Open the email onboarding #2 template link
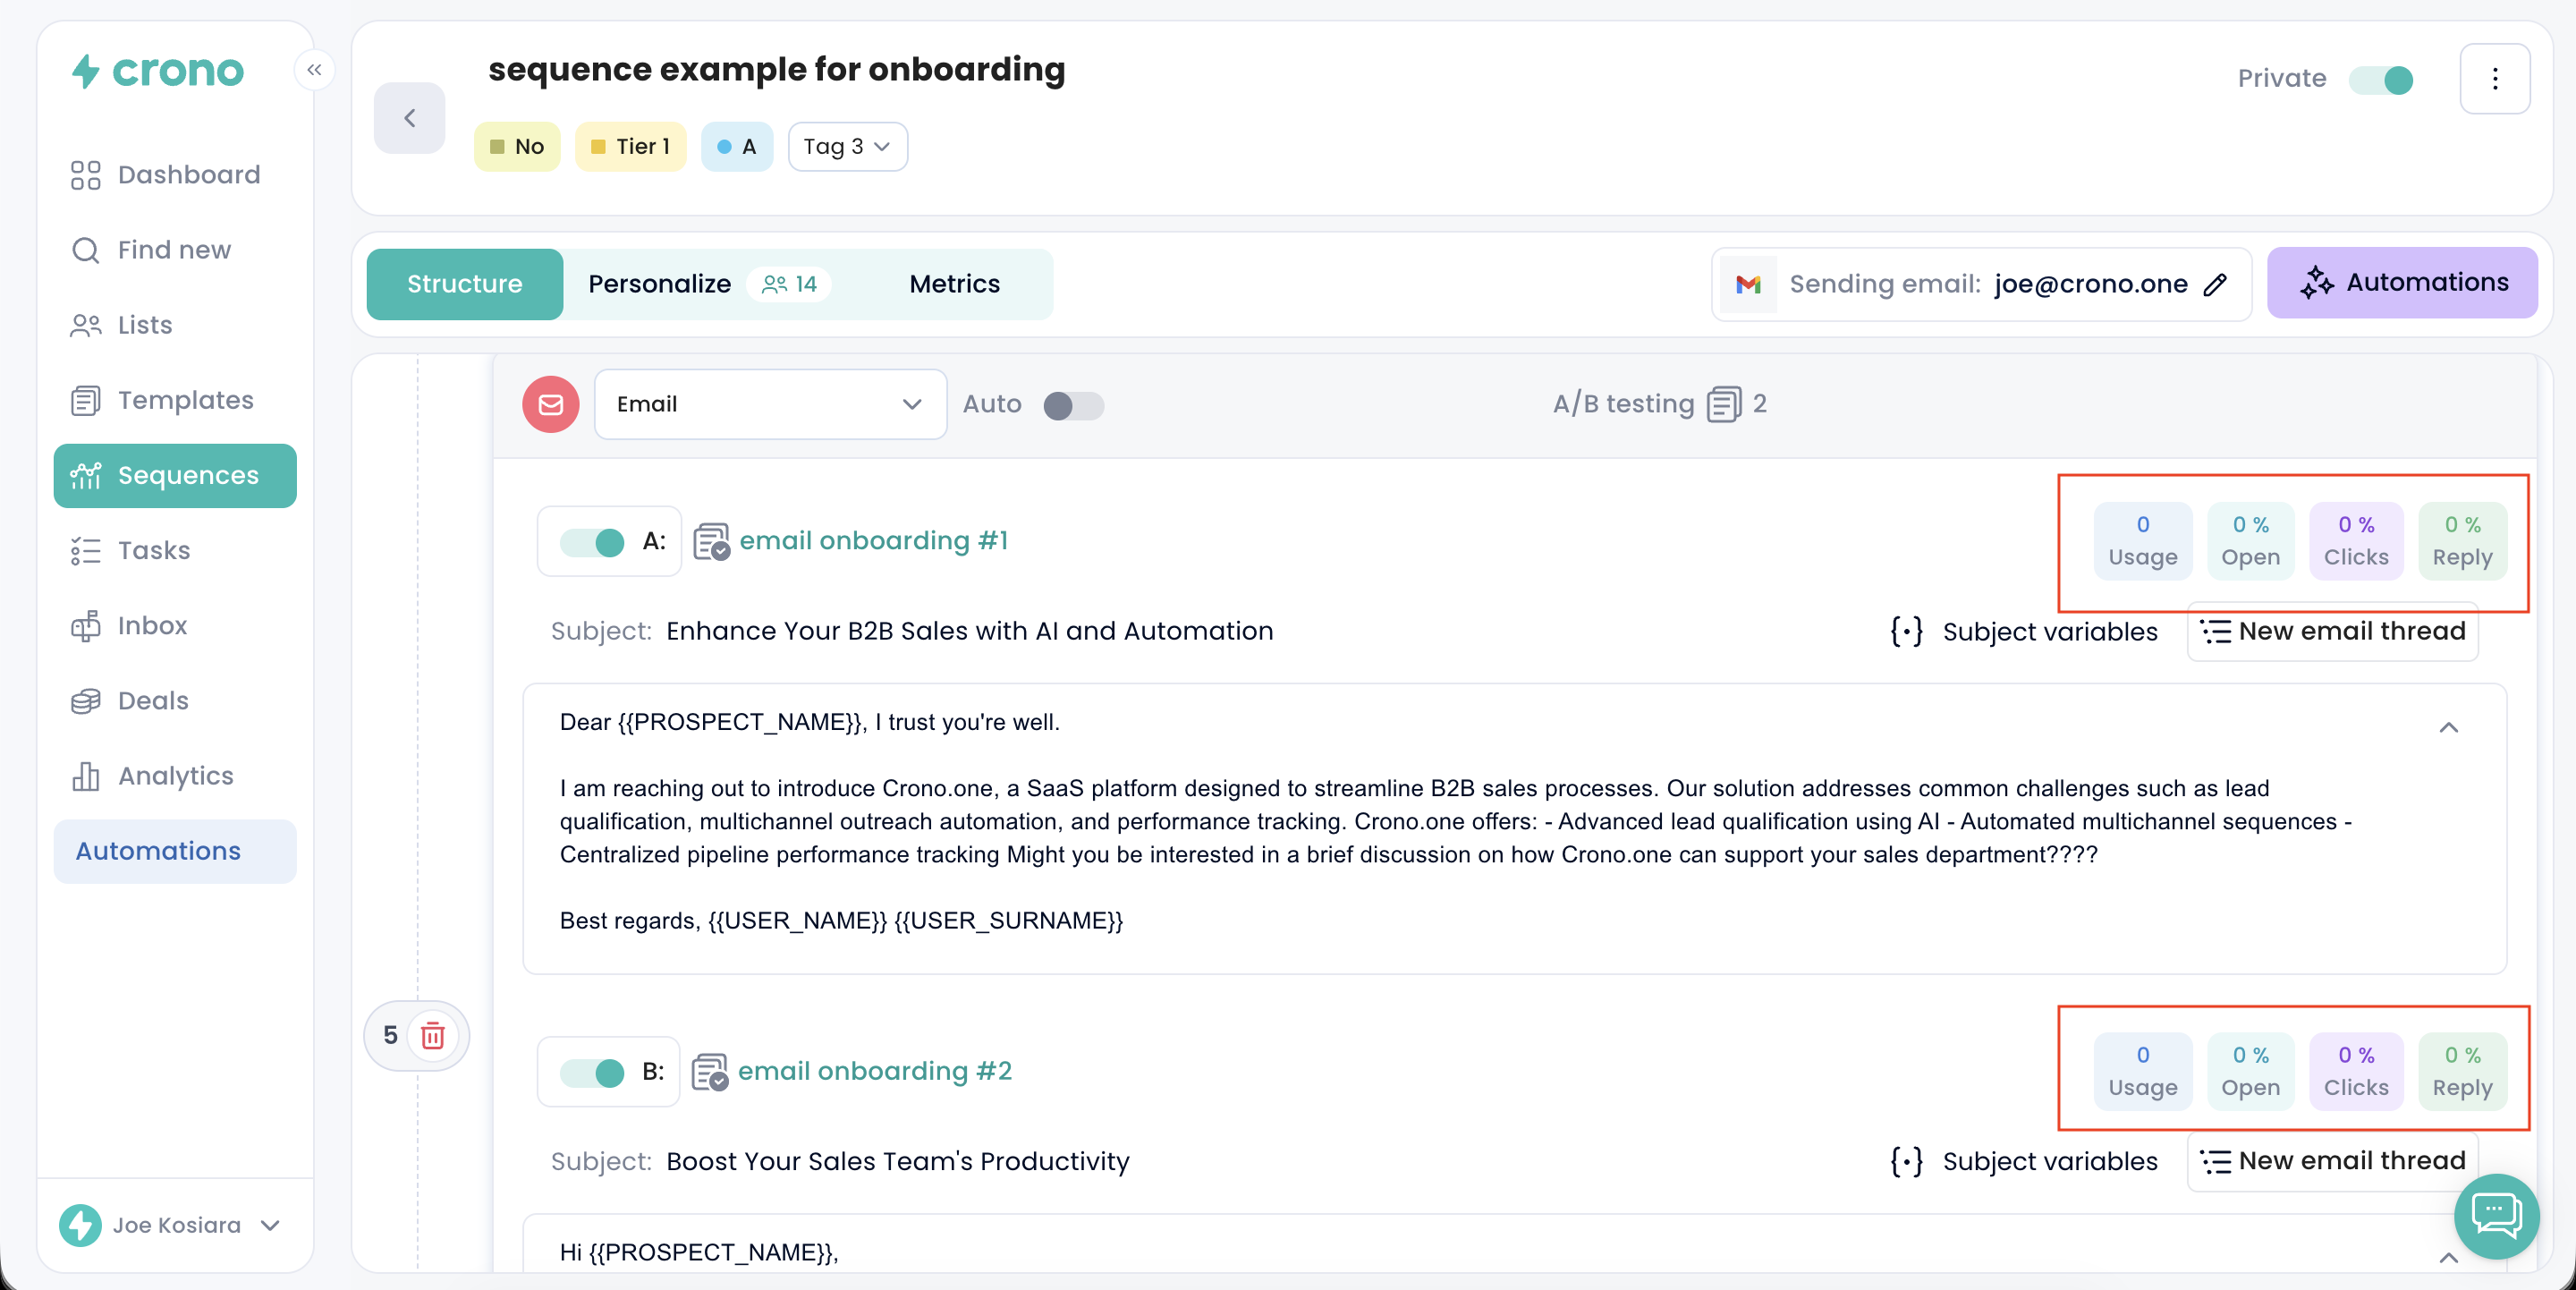Image resolution: width=2576 pixels, height=1290 pixels. [x=874, y=1071]
